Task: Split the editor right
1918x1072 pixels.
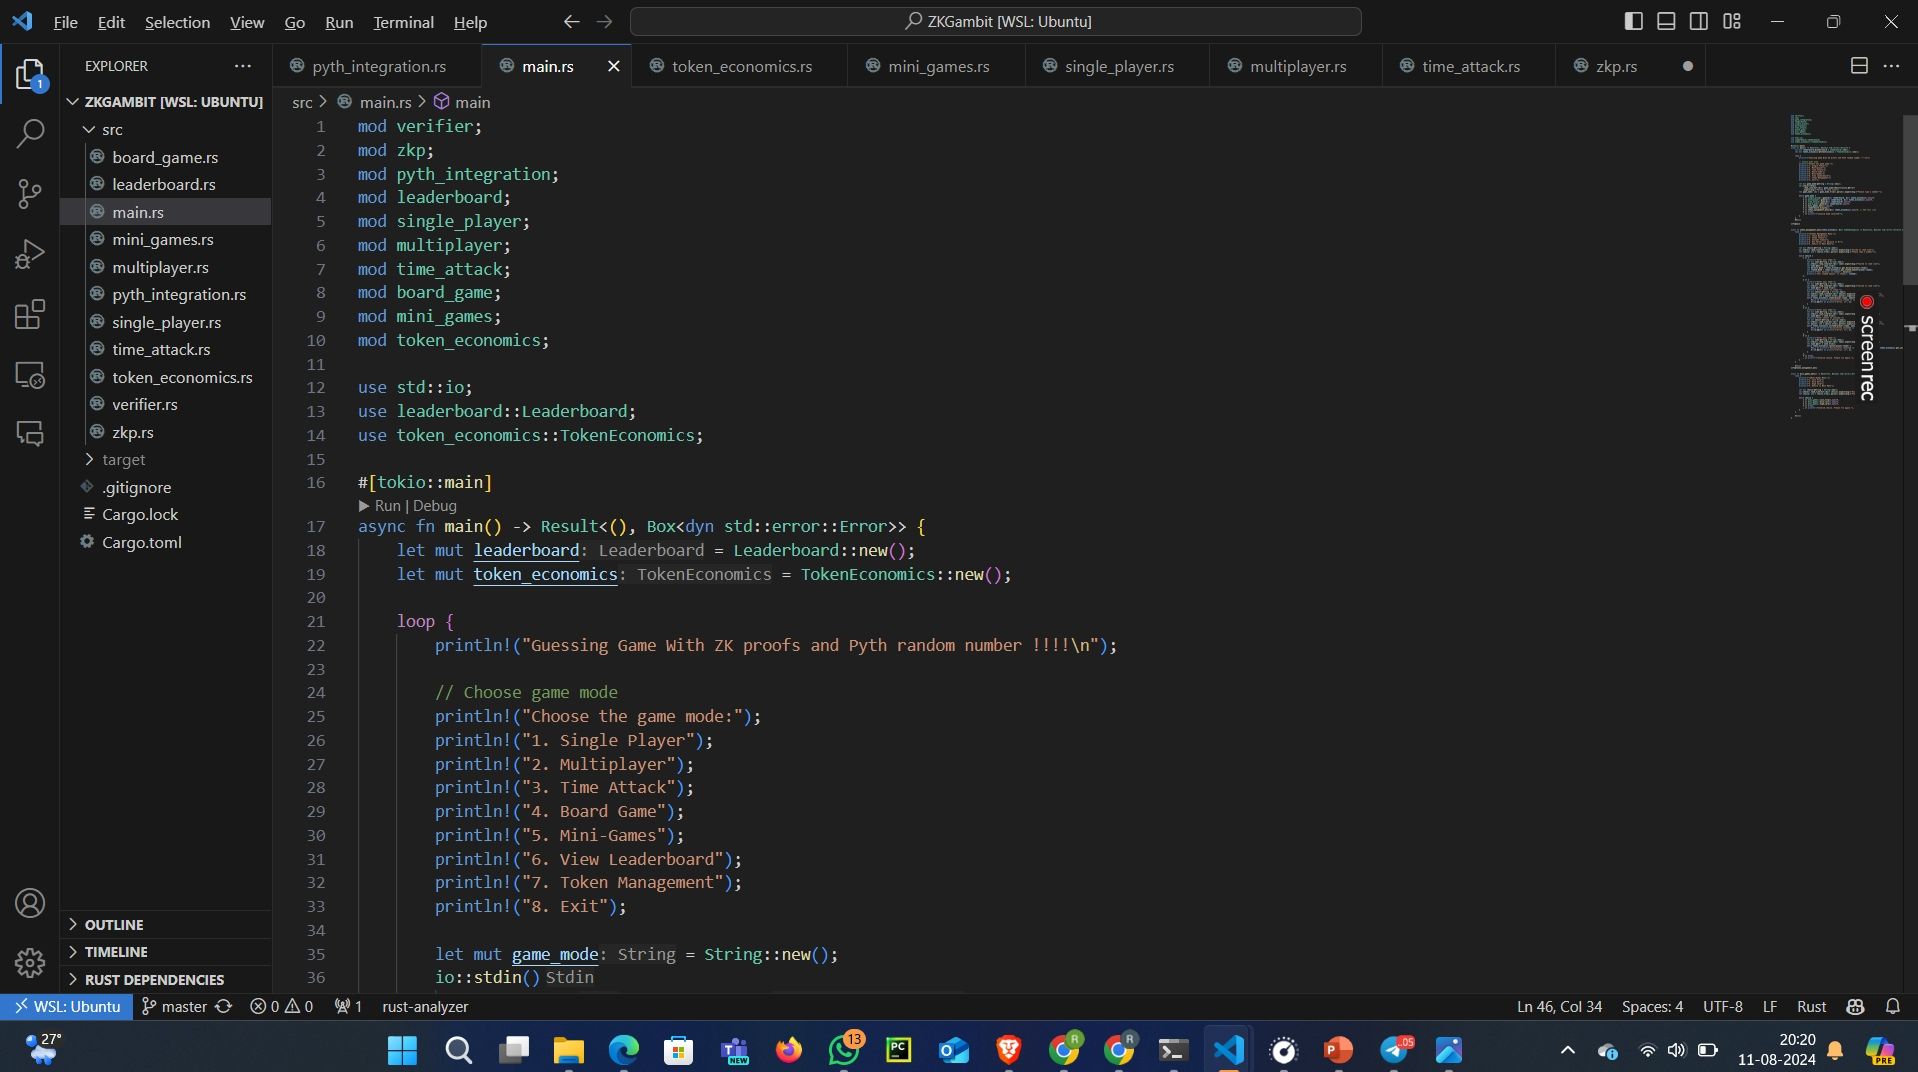Action: [x=1859, y=66]
